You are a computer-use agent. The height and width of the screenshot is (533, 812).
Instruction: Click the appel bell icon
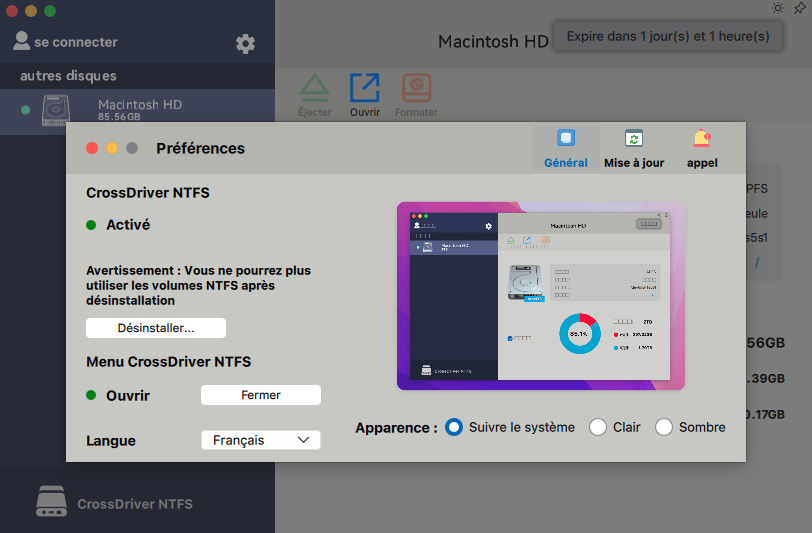tap(702, 138)
